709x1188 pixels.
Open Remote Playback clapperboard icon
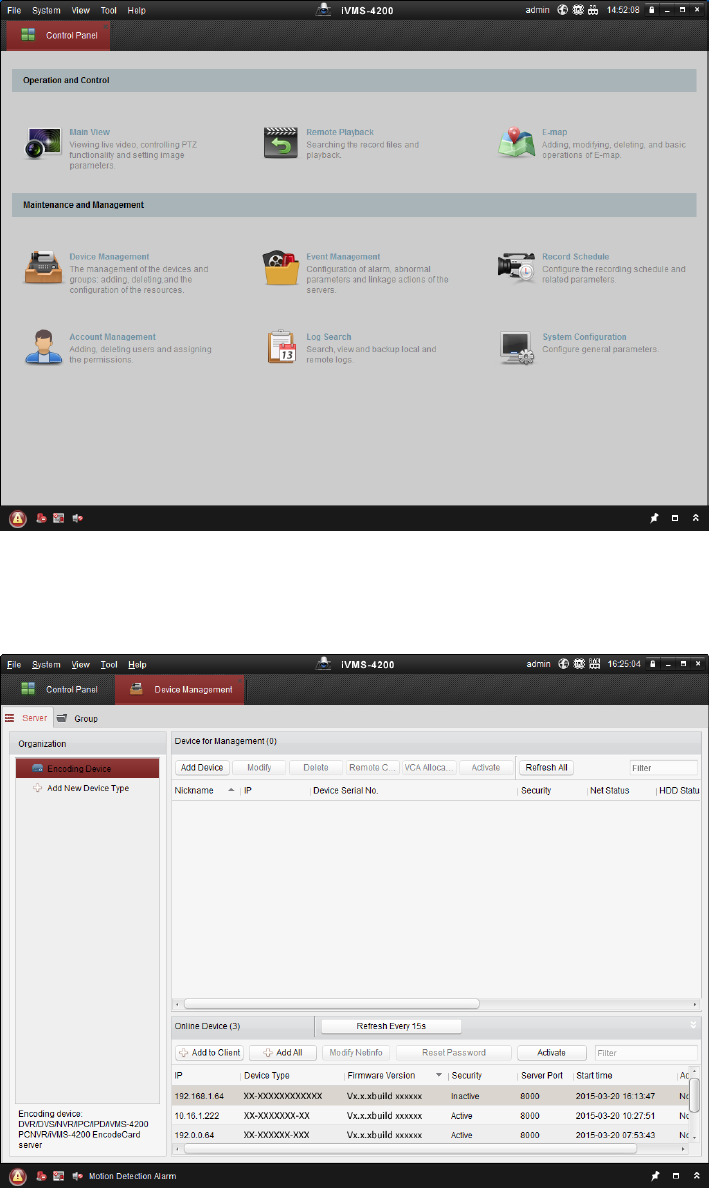coord(281,143)
